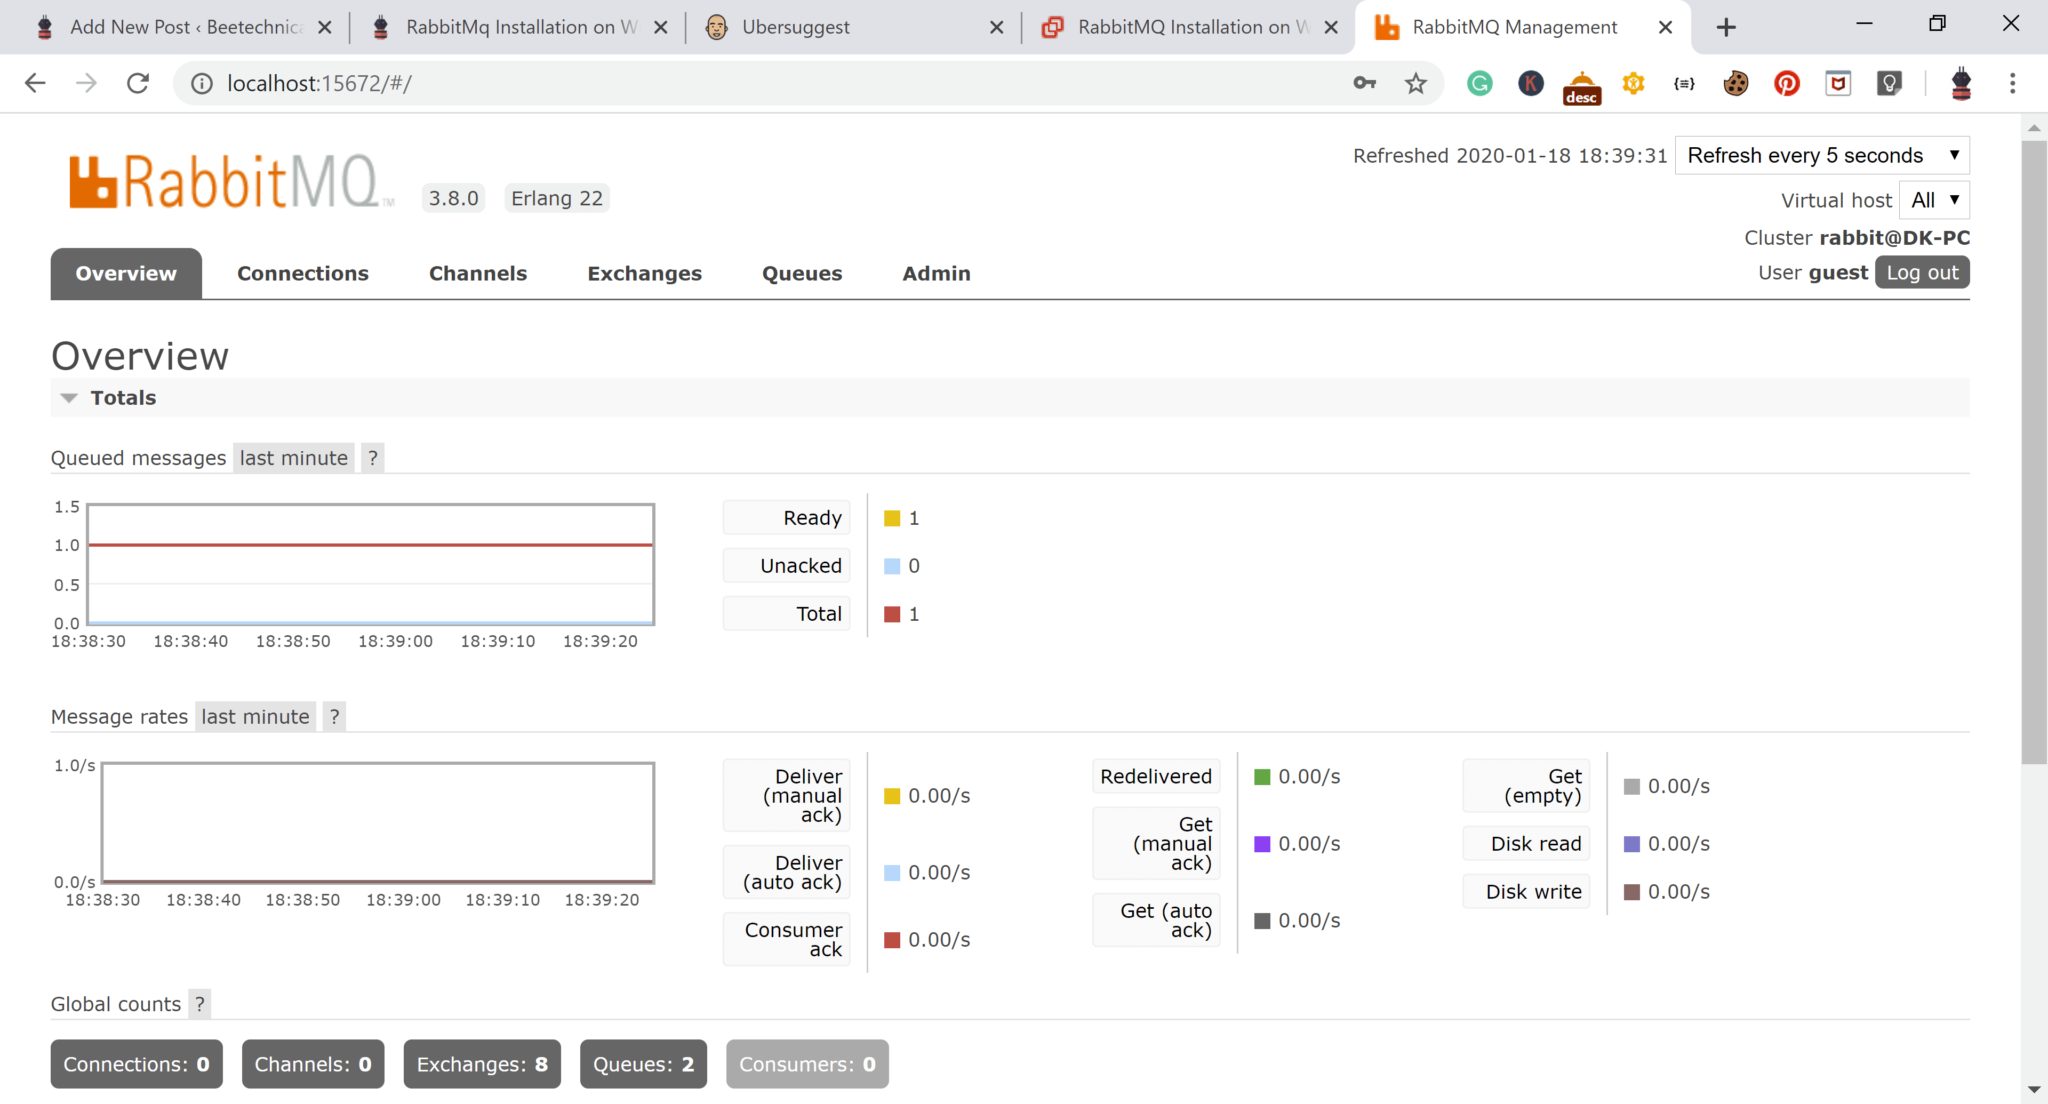Switch to the Queues tab
2048x1104 pixels.
point(802,273)
